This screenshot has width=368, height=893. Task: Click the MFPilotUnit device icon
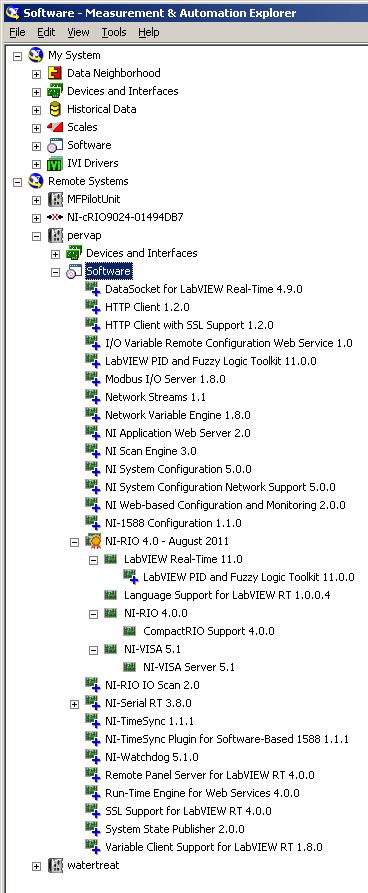55,199
